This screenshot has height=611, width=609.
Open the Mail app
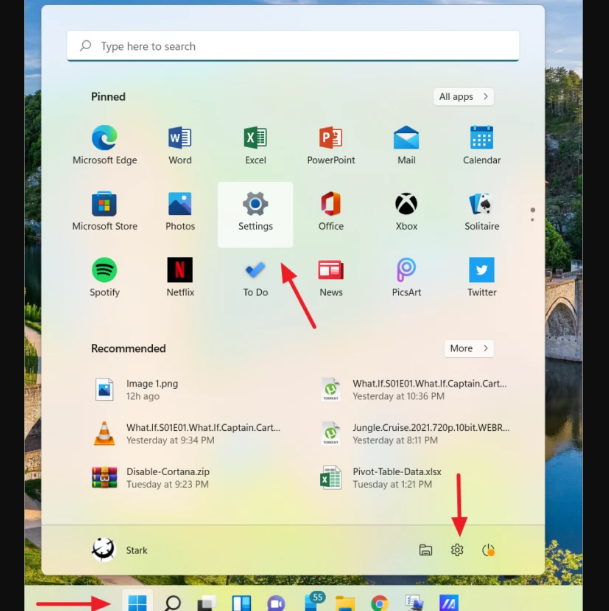(406, 145)
